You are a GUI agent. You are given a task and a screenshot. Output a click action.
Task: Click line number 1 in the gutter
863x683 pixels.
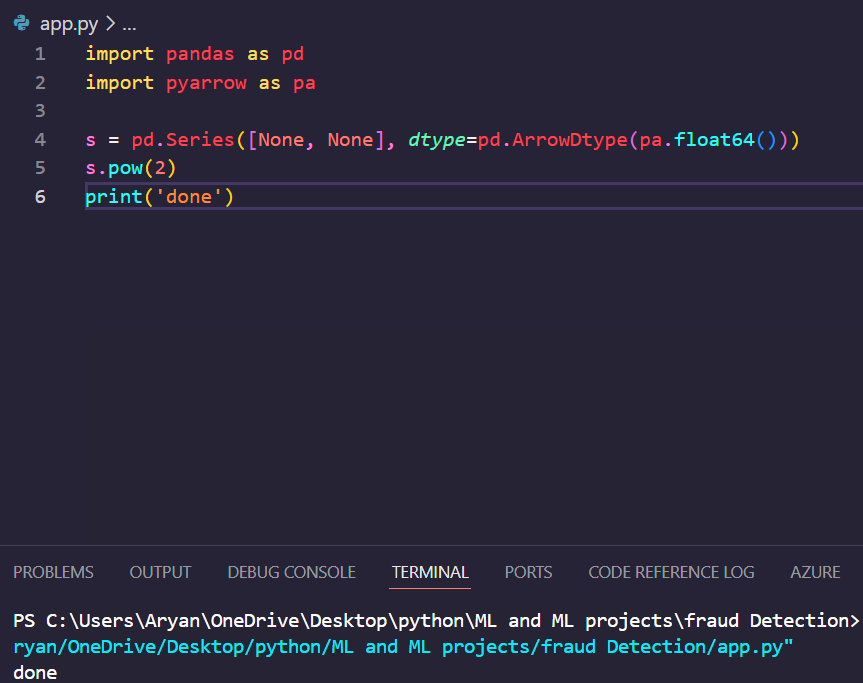(40, 54)
